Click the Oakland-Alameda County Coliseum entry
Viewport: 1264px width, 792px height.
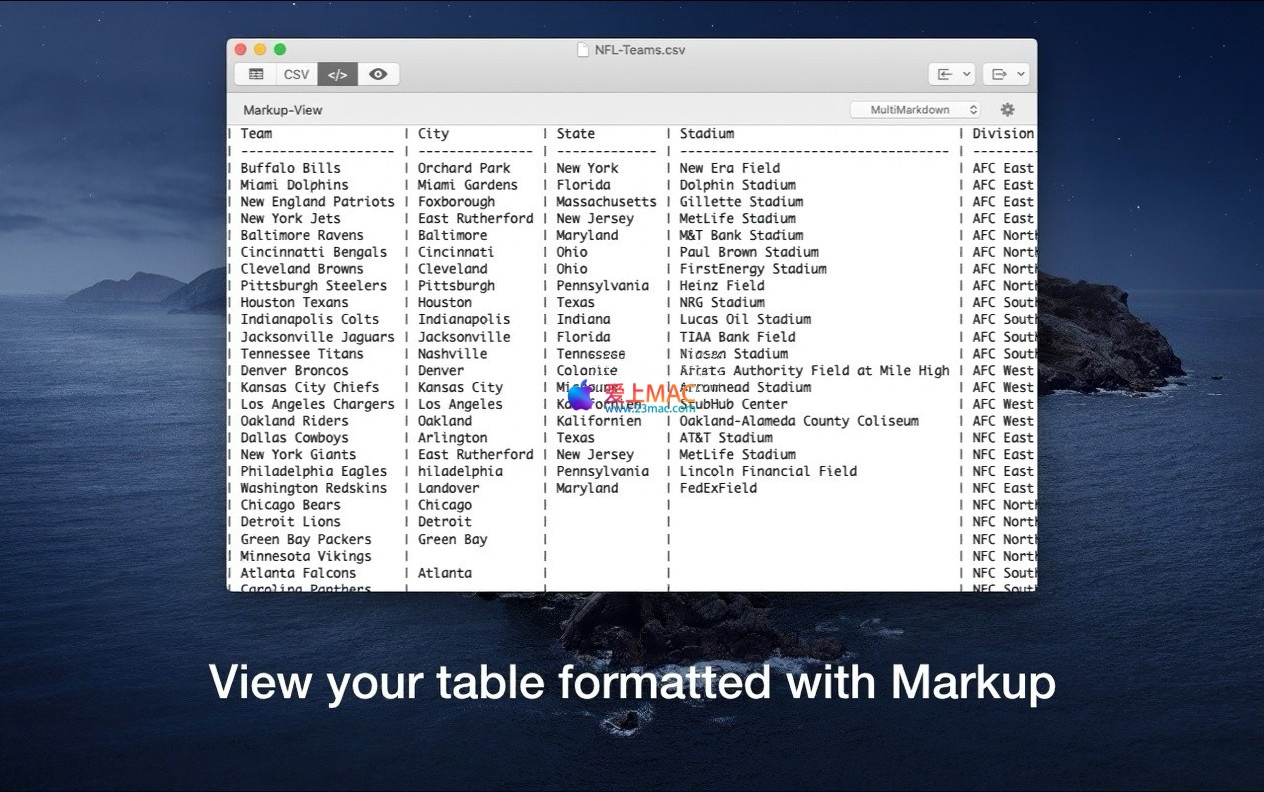[799, 421]
